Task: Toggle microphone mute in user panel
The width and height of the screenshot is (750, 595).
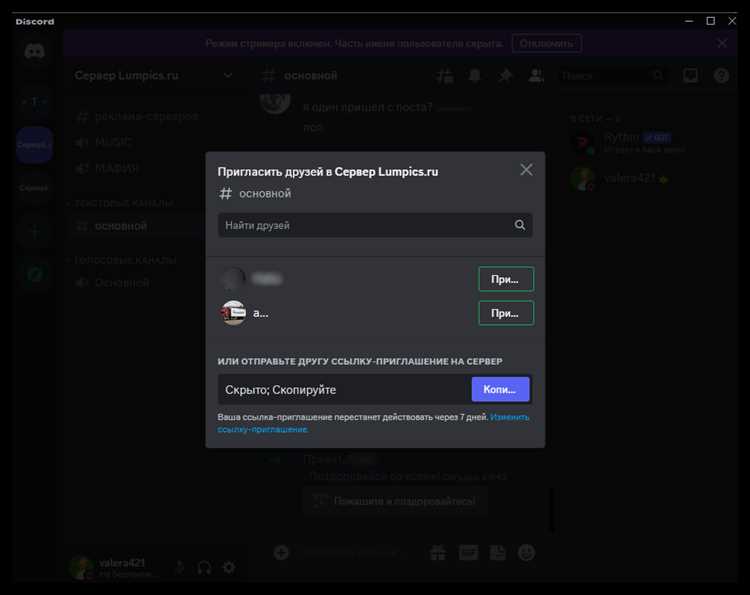Action: click(x=179, y=567)
